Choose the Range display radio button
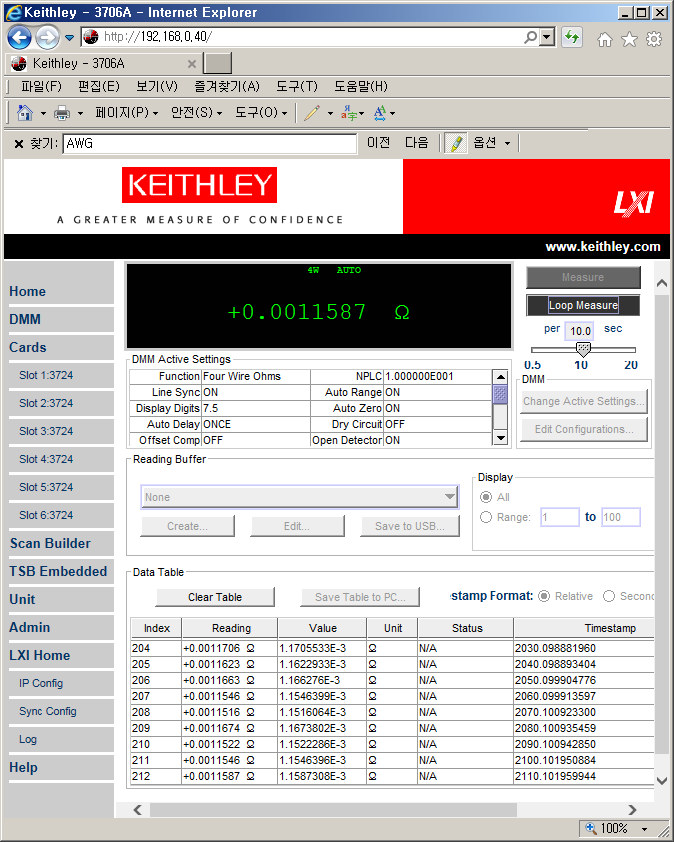The width and height of the screenshot is (674, 842). pyautogui.click(x=487, y=517)
